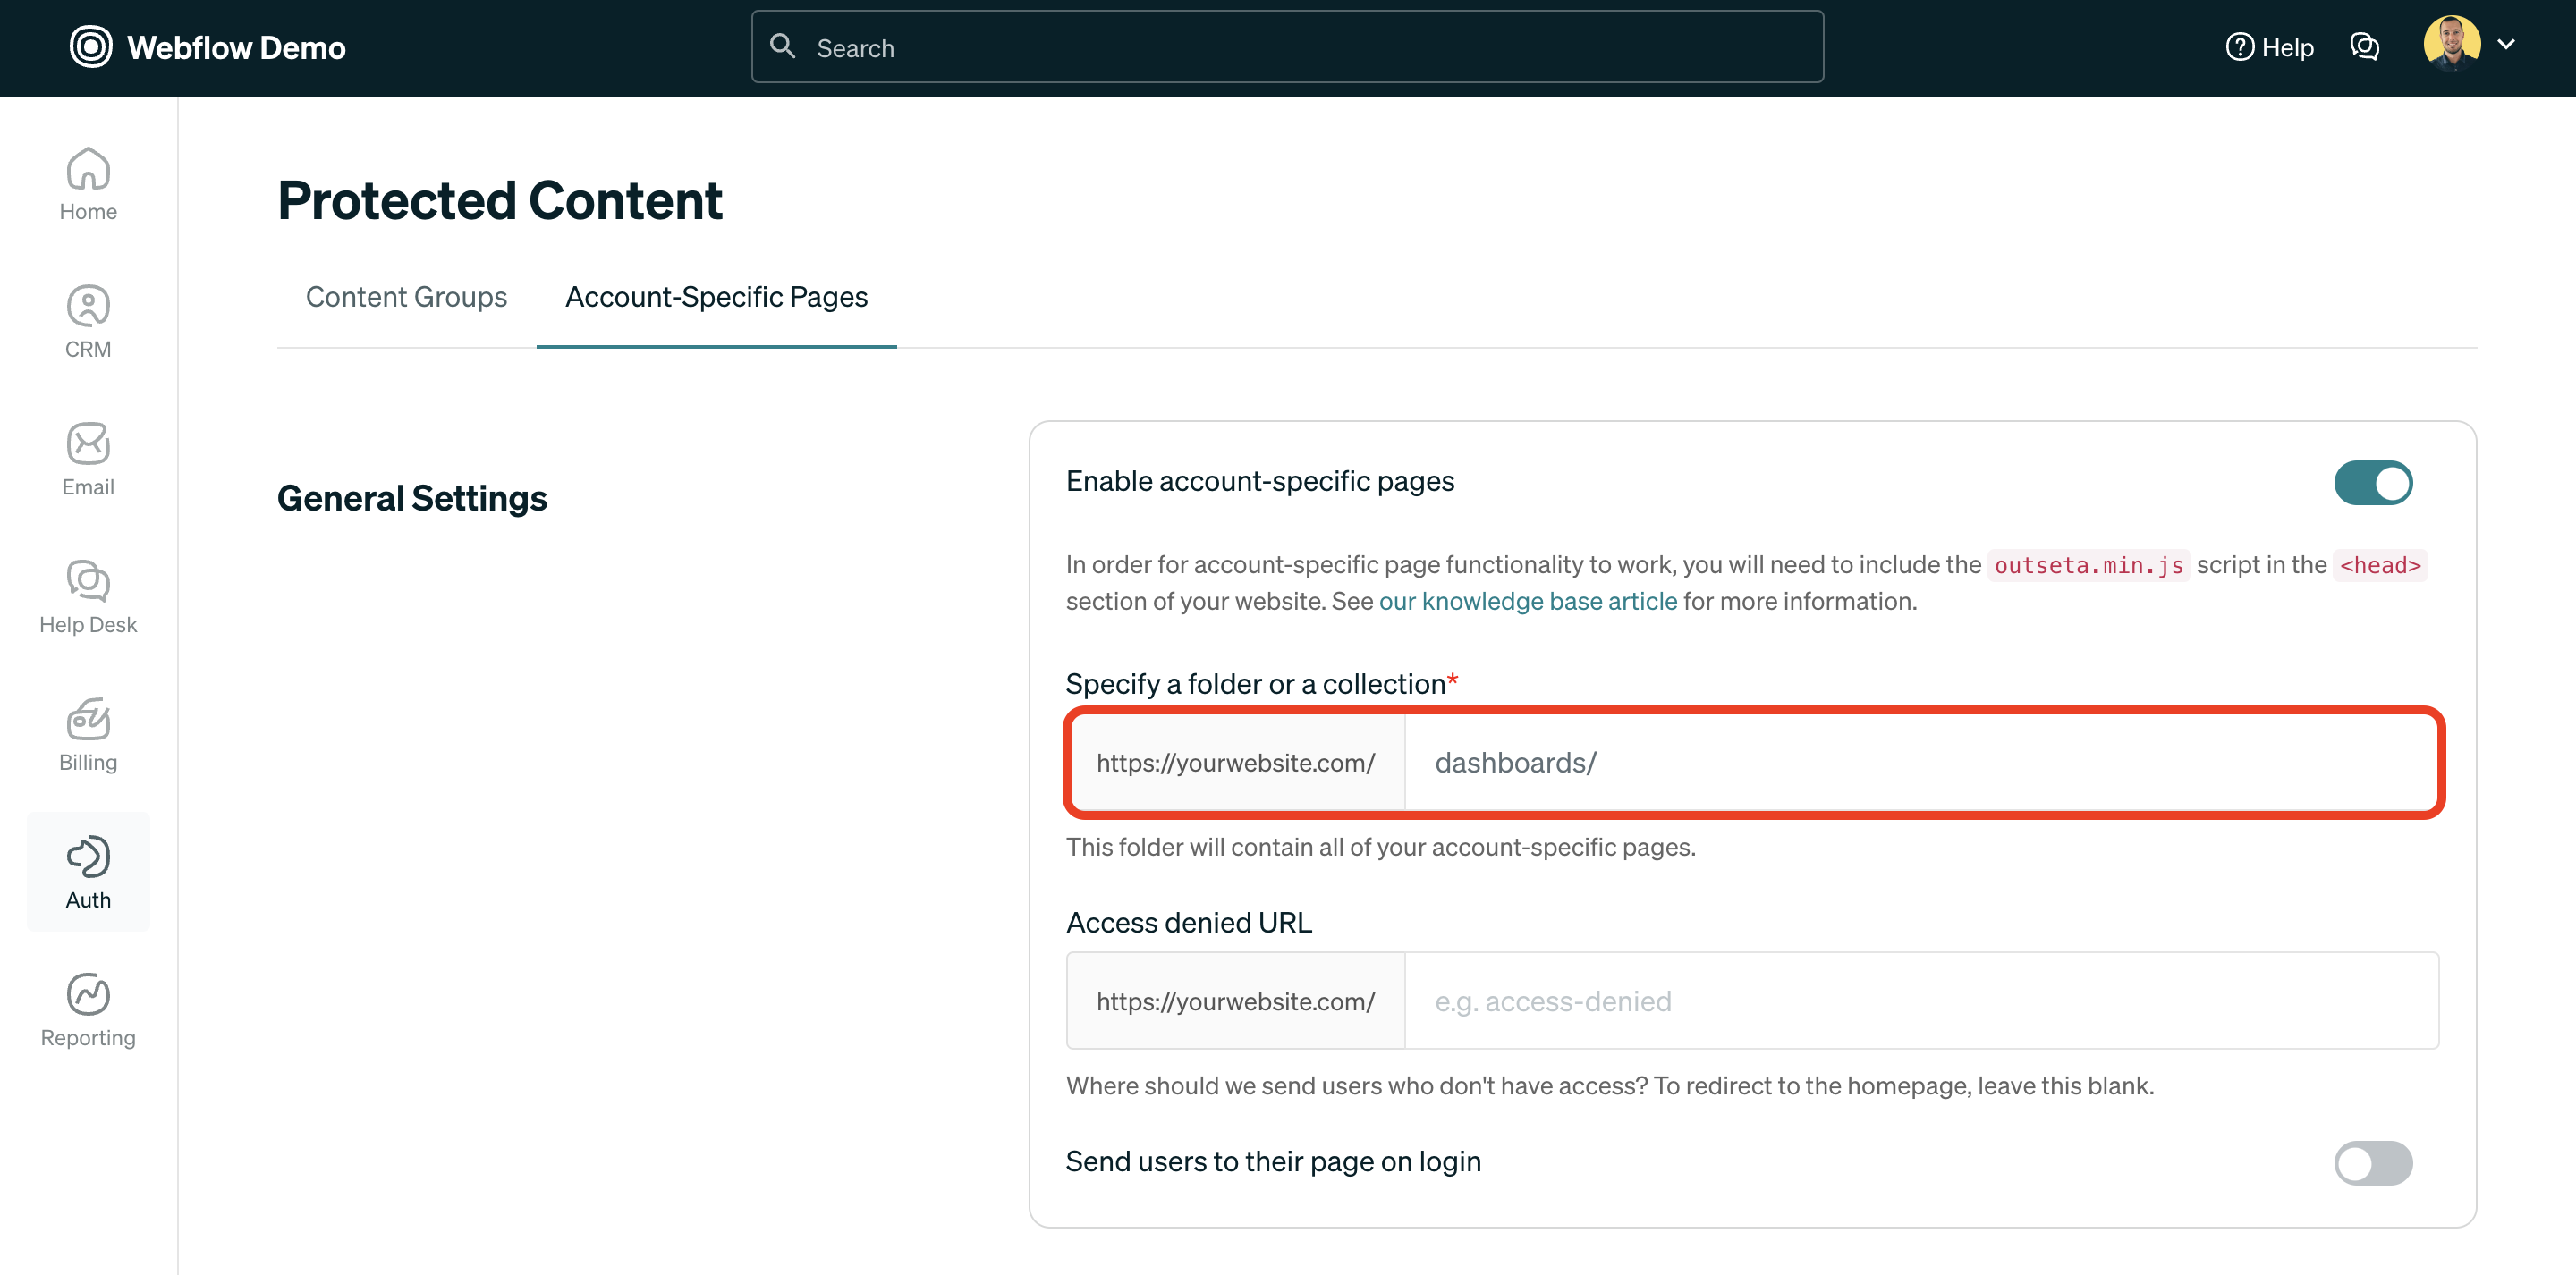
Task: Open the Reporting section
Action: pyautogui.click(x=88, y=1008)
